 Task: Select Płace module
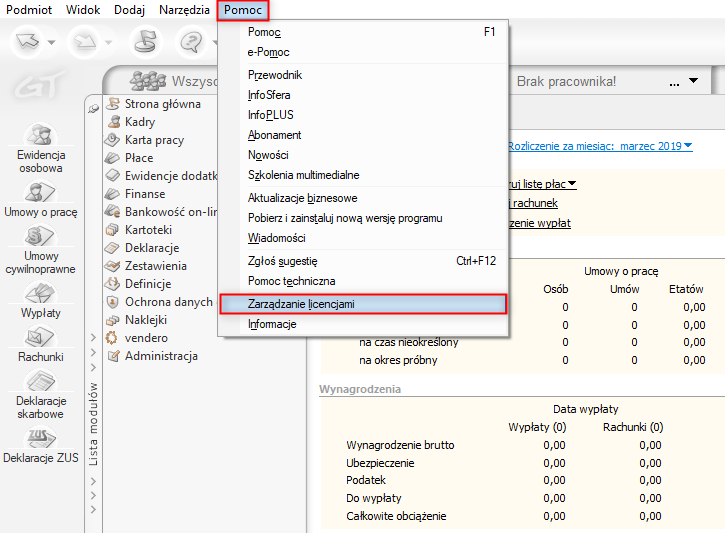(x=129, y=158)
